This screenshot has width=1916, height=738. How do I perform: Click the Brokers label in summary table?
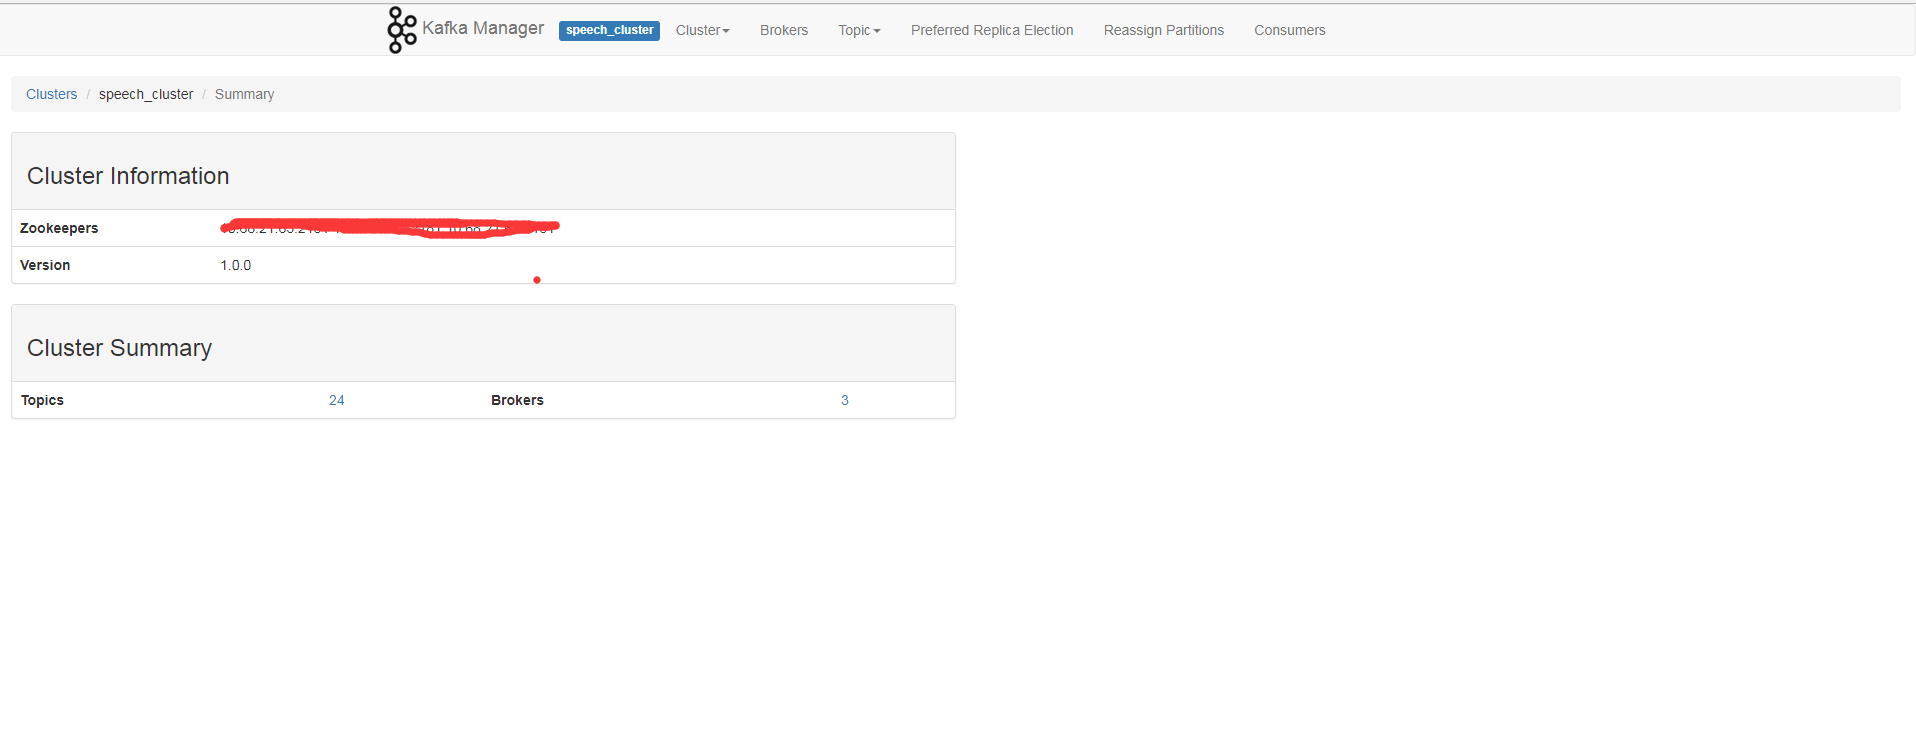click(517, 400)
